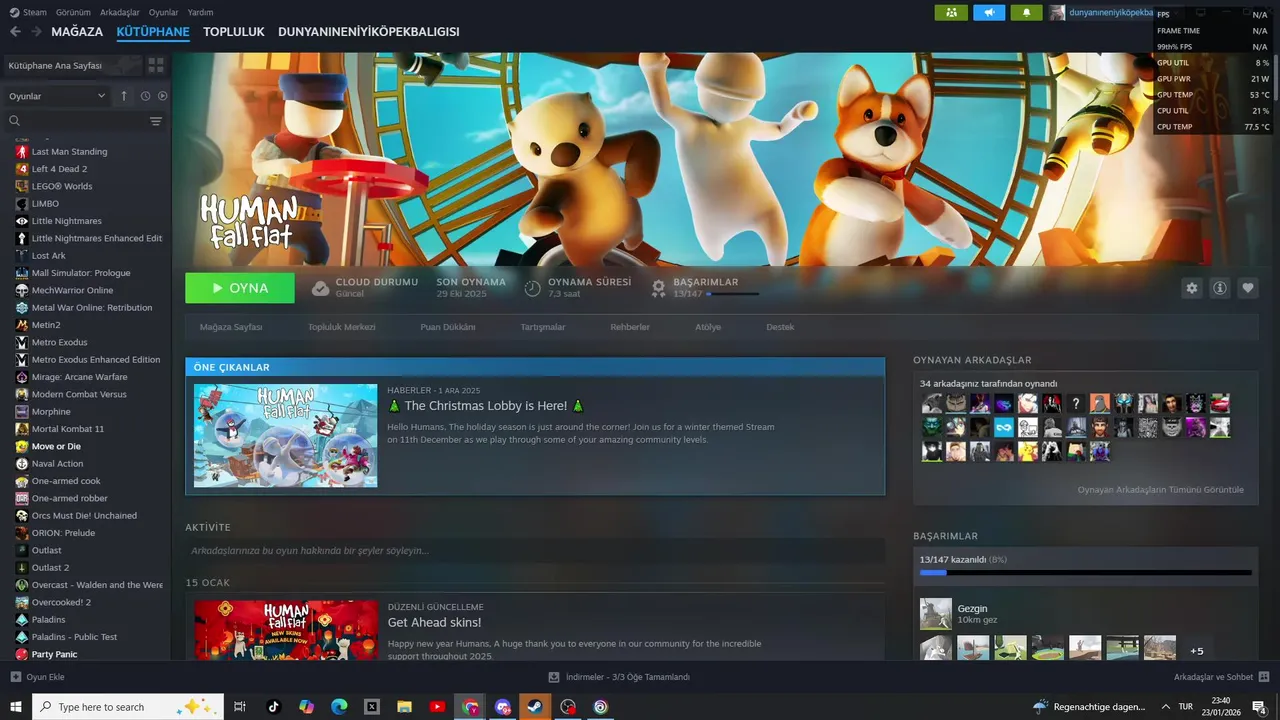
Task: Click Kütüphane Ana Sayfası button
Action: [x=71, y=65]
